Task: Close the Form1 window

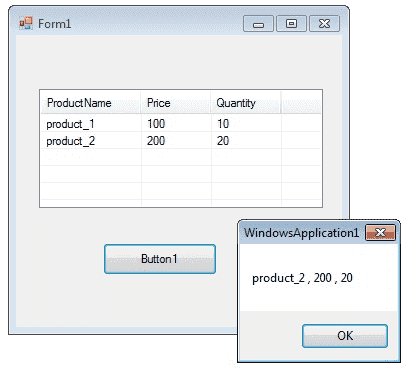Action: pyautogui.click(x=324, y=24)
